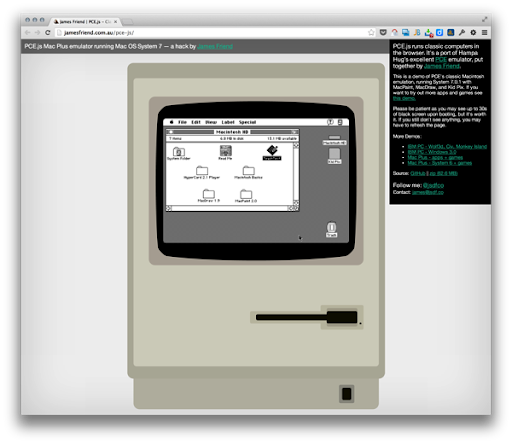Open the @jsdfco follow link

click(433, 185)
